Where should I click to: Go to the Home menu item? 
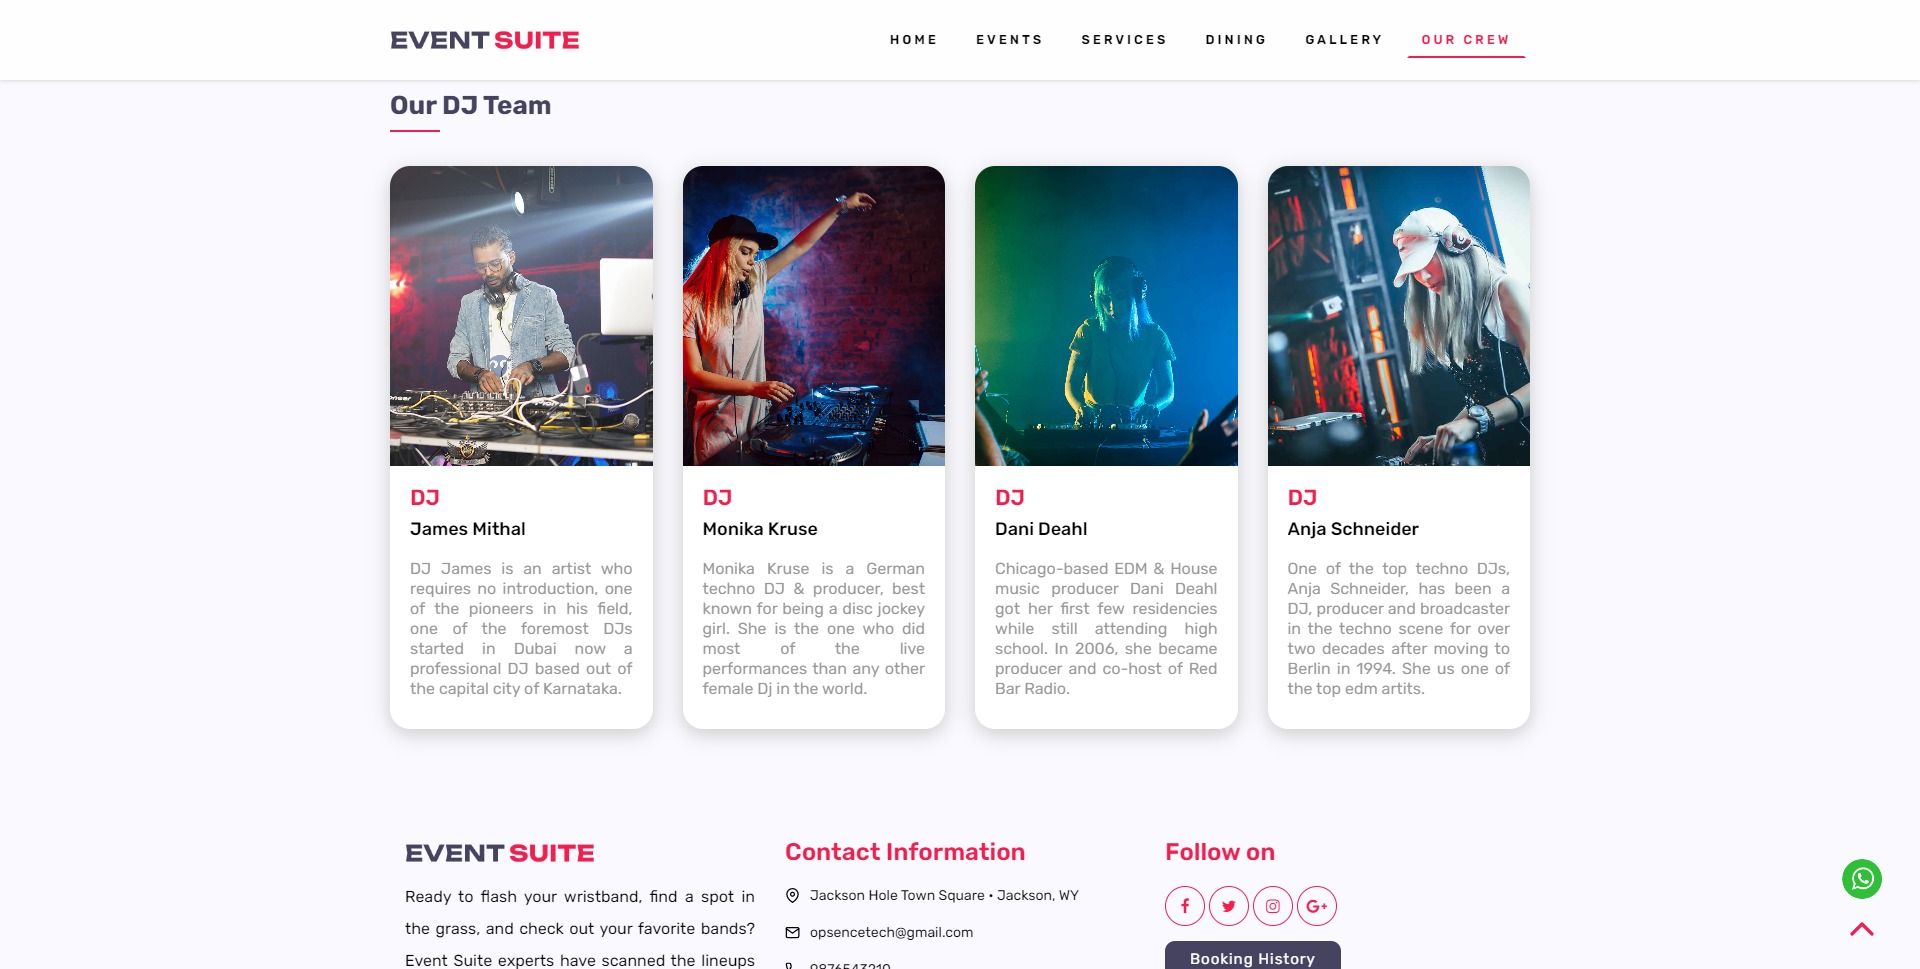tap(914, 40)
